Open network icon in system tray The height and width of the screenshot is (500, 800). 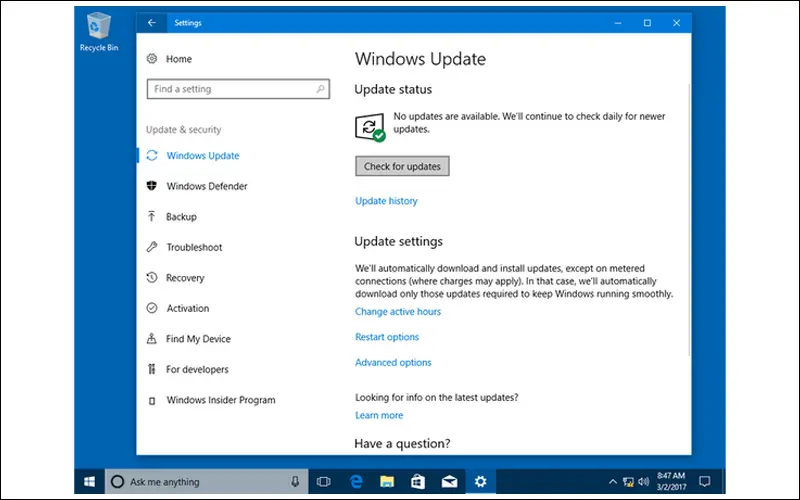pos(629,482)
